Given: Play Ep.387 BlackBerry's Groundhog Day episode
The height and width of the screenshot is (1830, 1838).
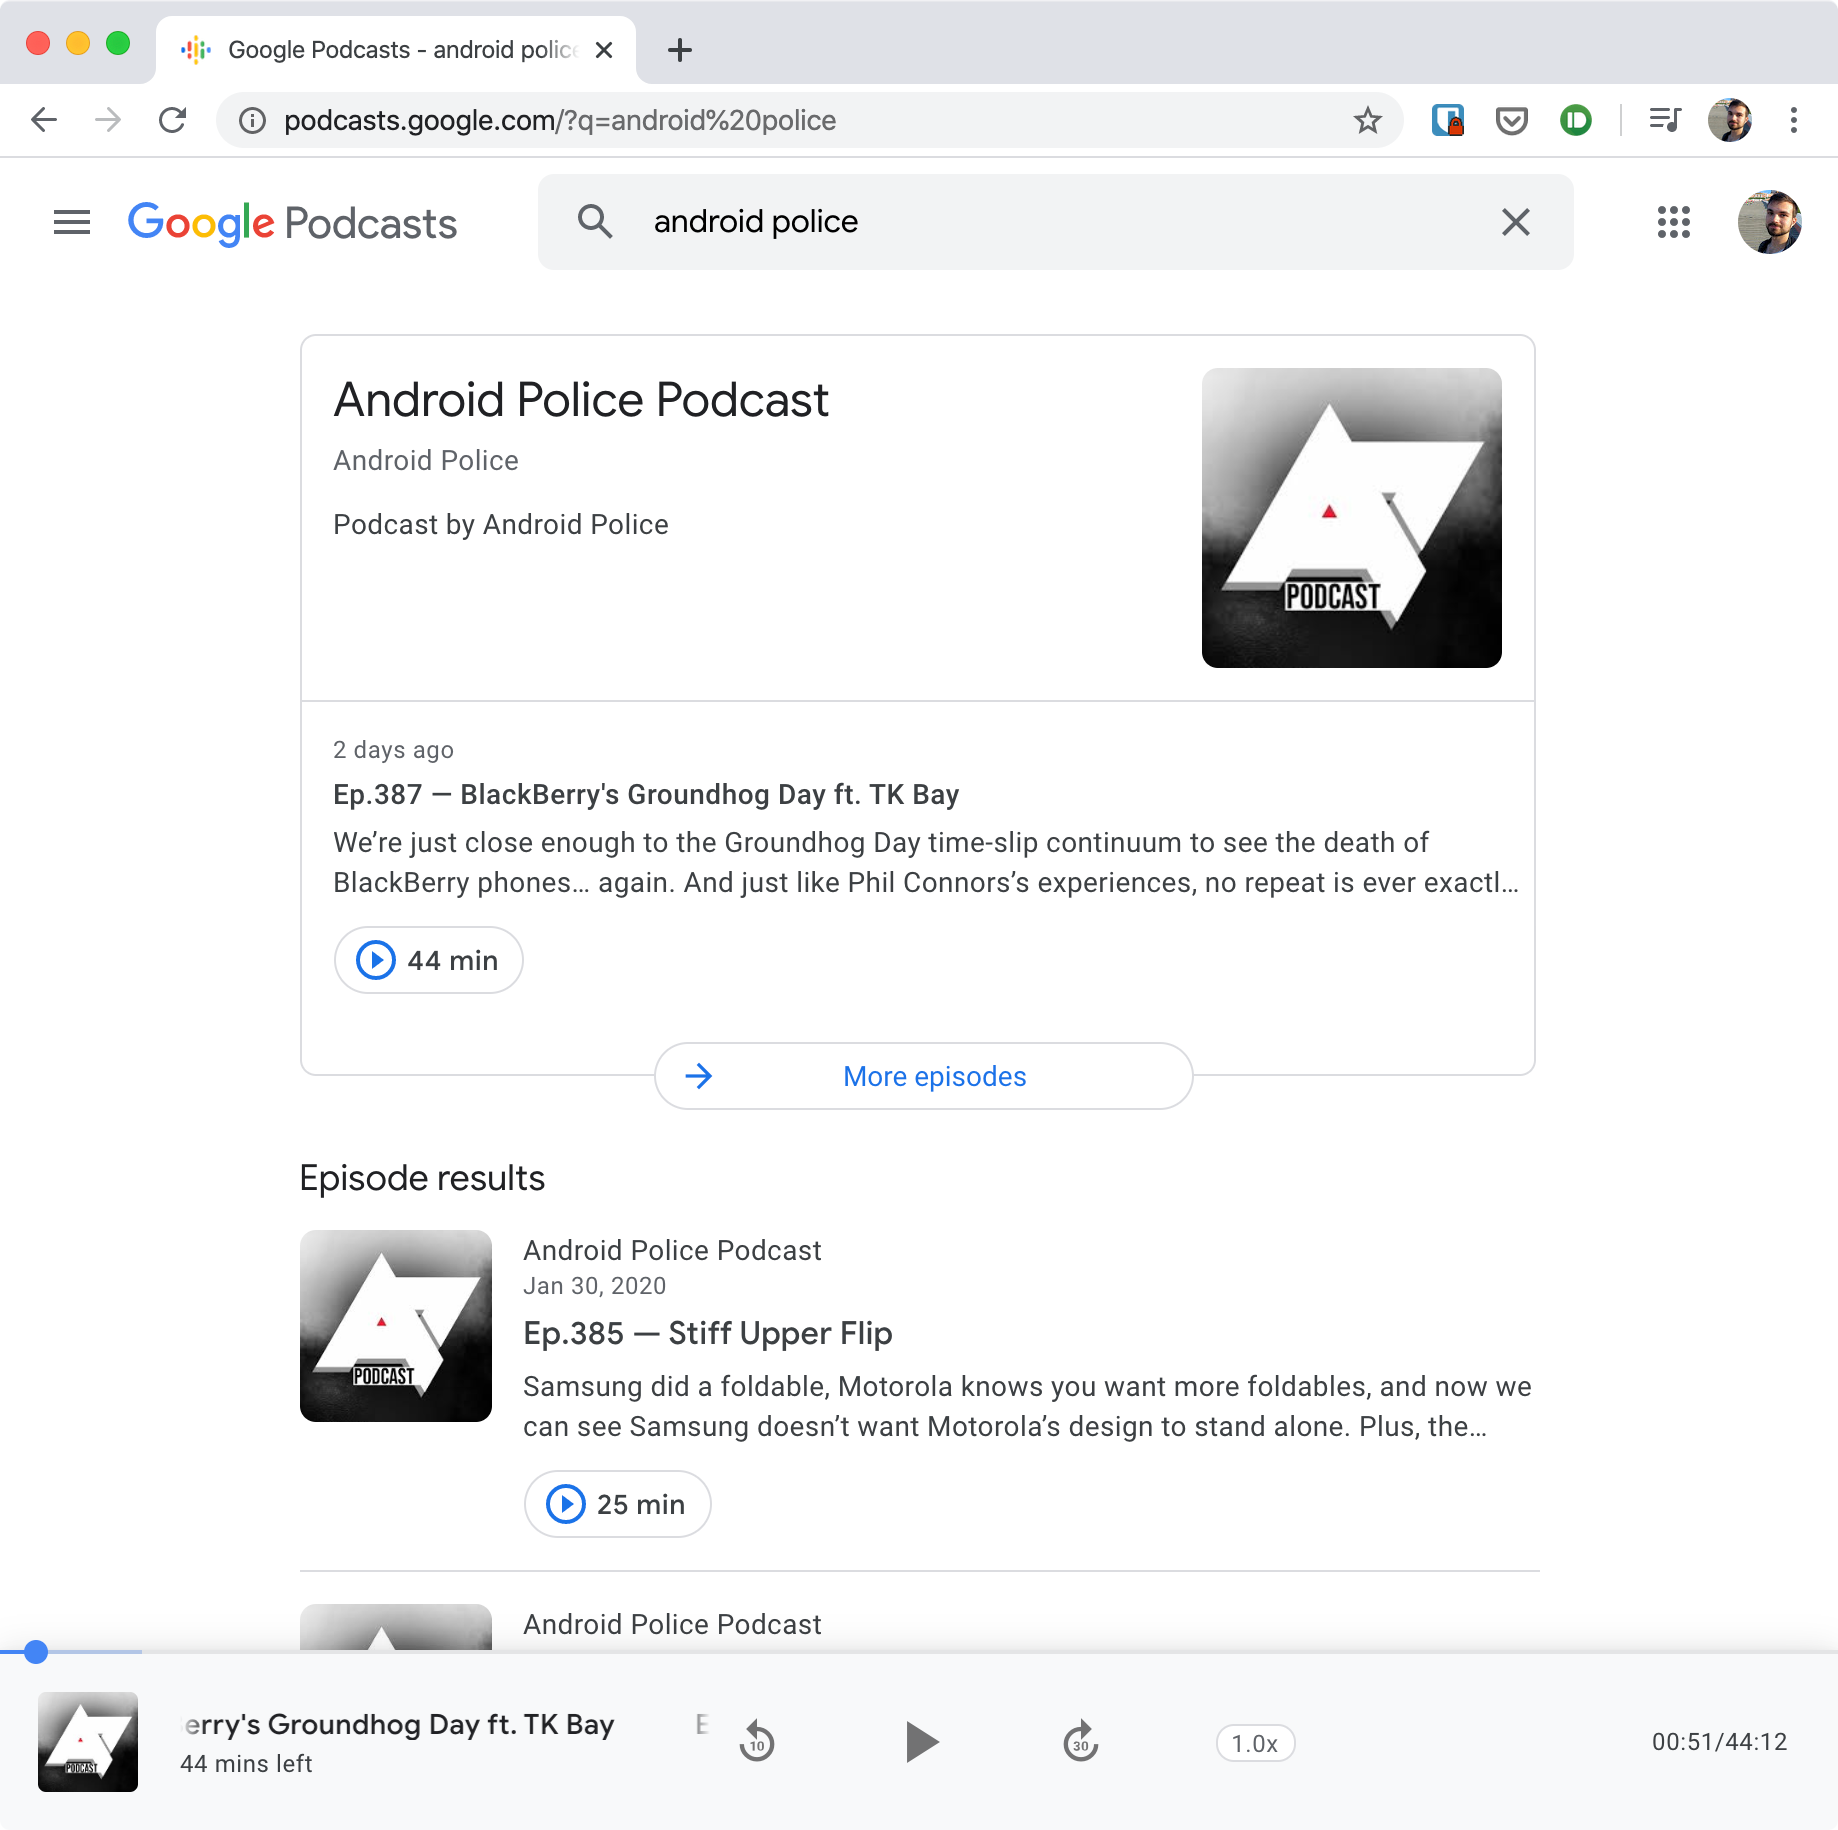Looking at the screenshot, I should (x=428, y=959).
